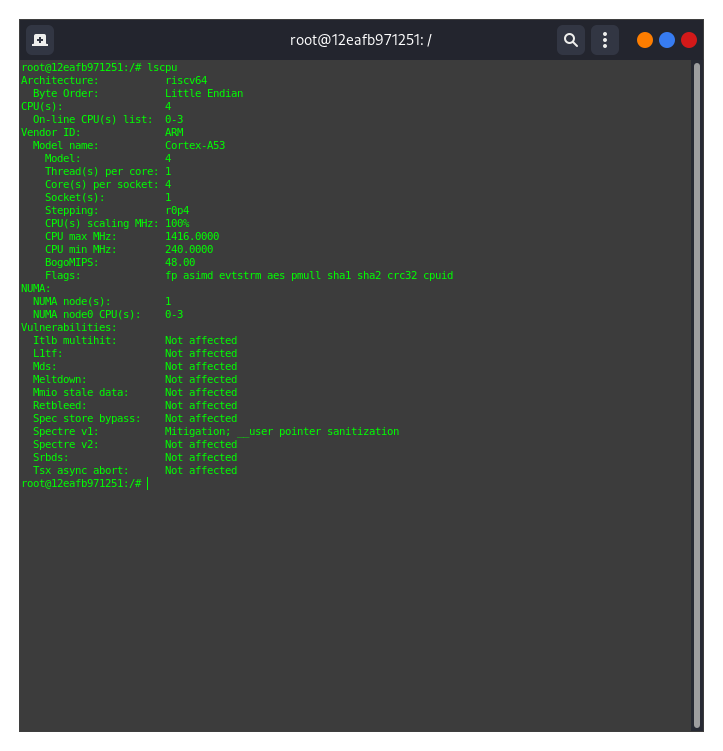Click the lscpu command text
Image resolution: width=723 pixels, height=751 pixels.
[x=162, y=67]
